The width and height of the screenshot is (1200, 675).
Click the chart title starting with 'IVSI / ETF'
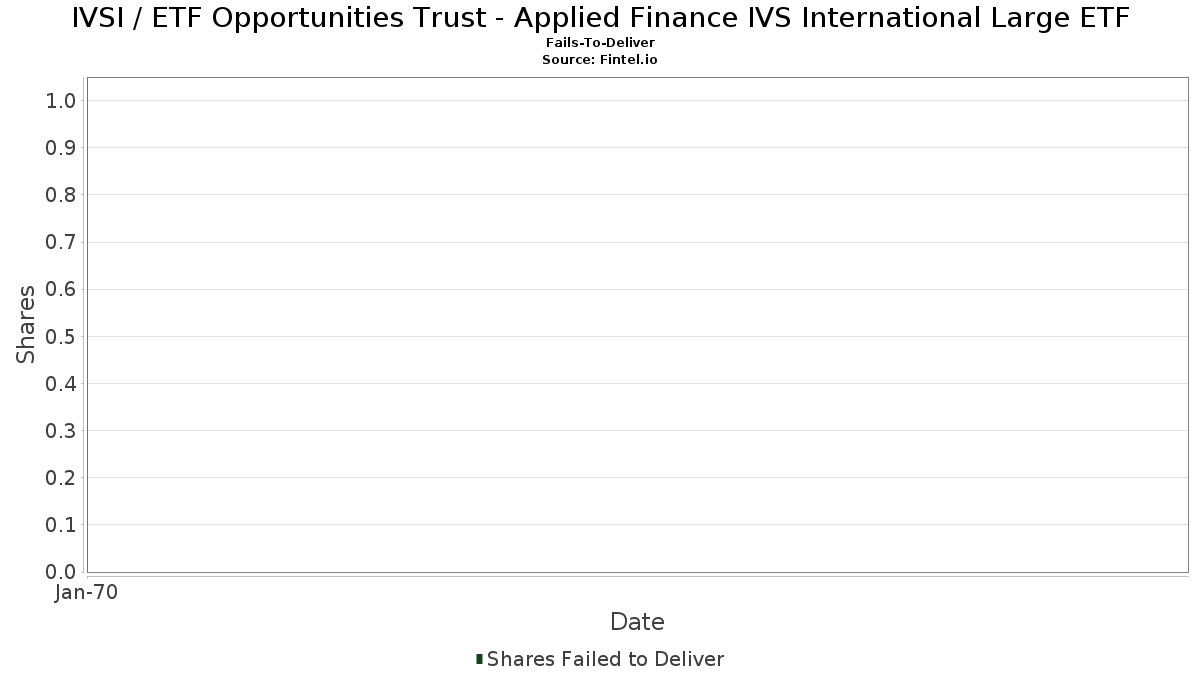pos(600,18)
